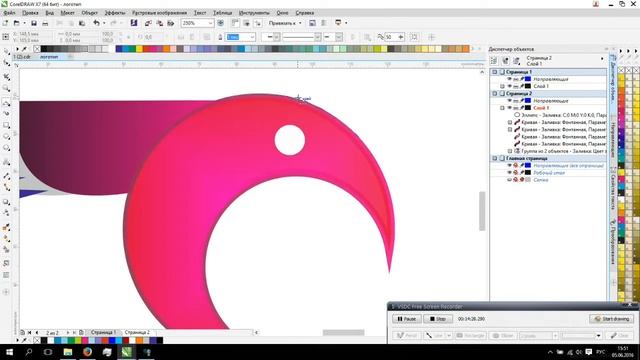Select the Shape tool in toolbox
This screenshot has width=640, height=360.
[6, 63]
